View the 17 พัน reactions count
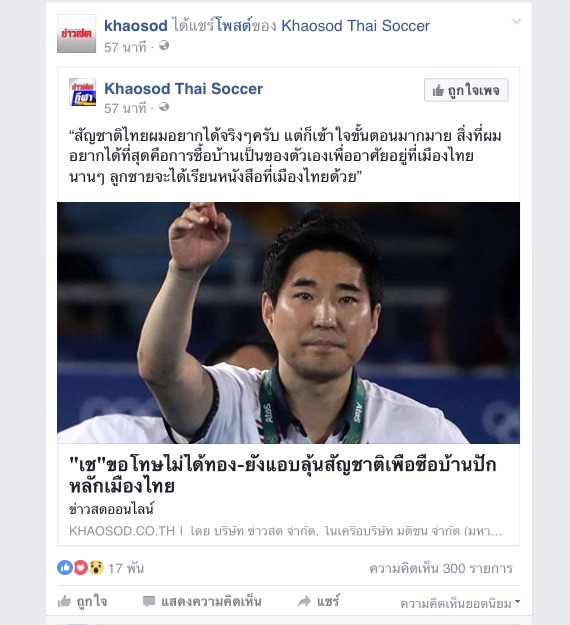The height and width of the screenshot is (625, 570). [126, 568]
